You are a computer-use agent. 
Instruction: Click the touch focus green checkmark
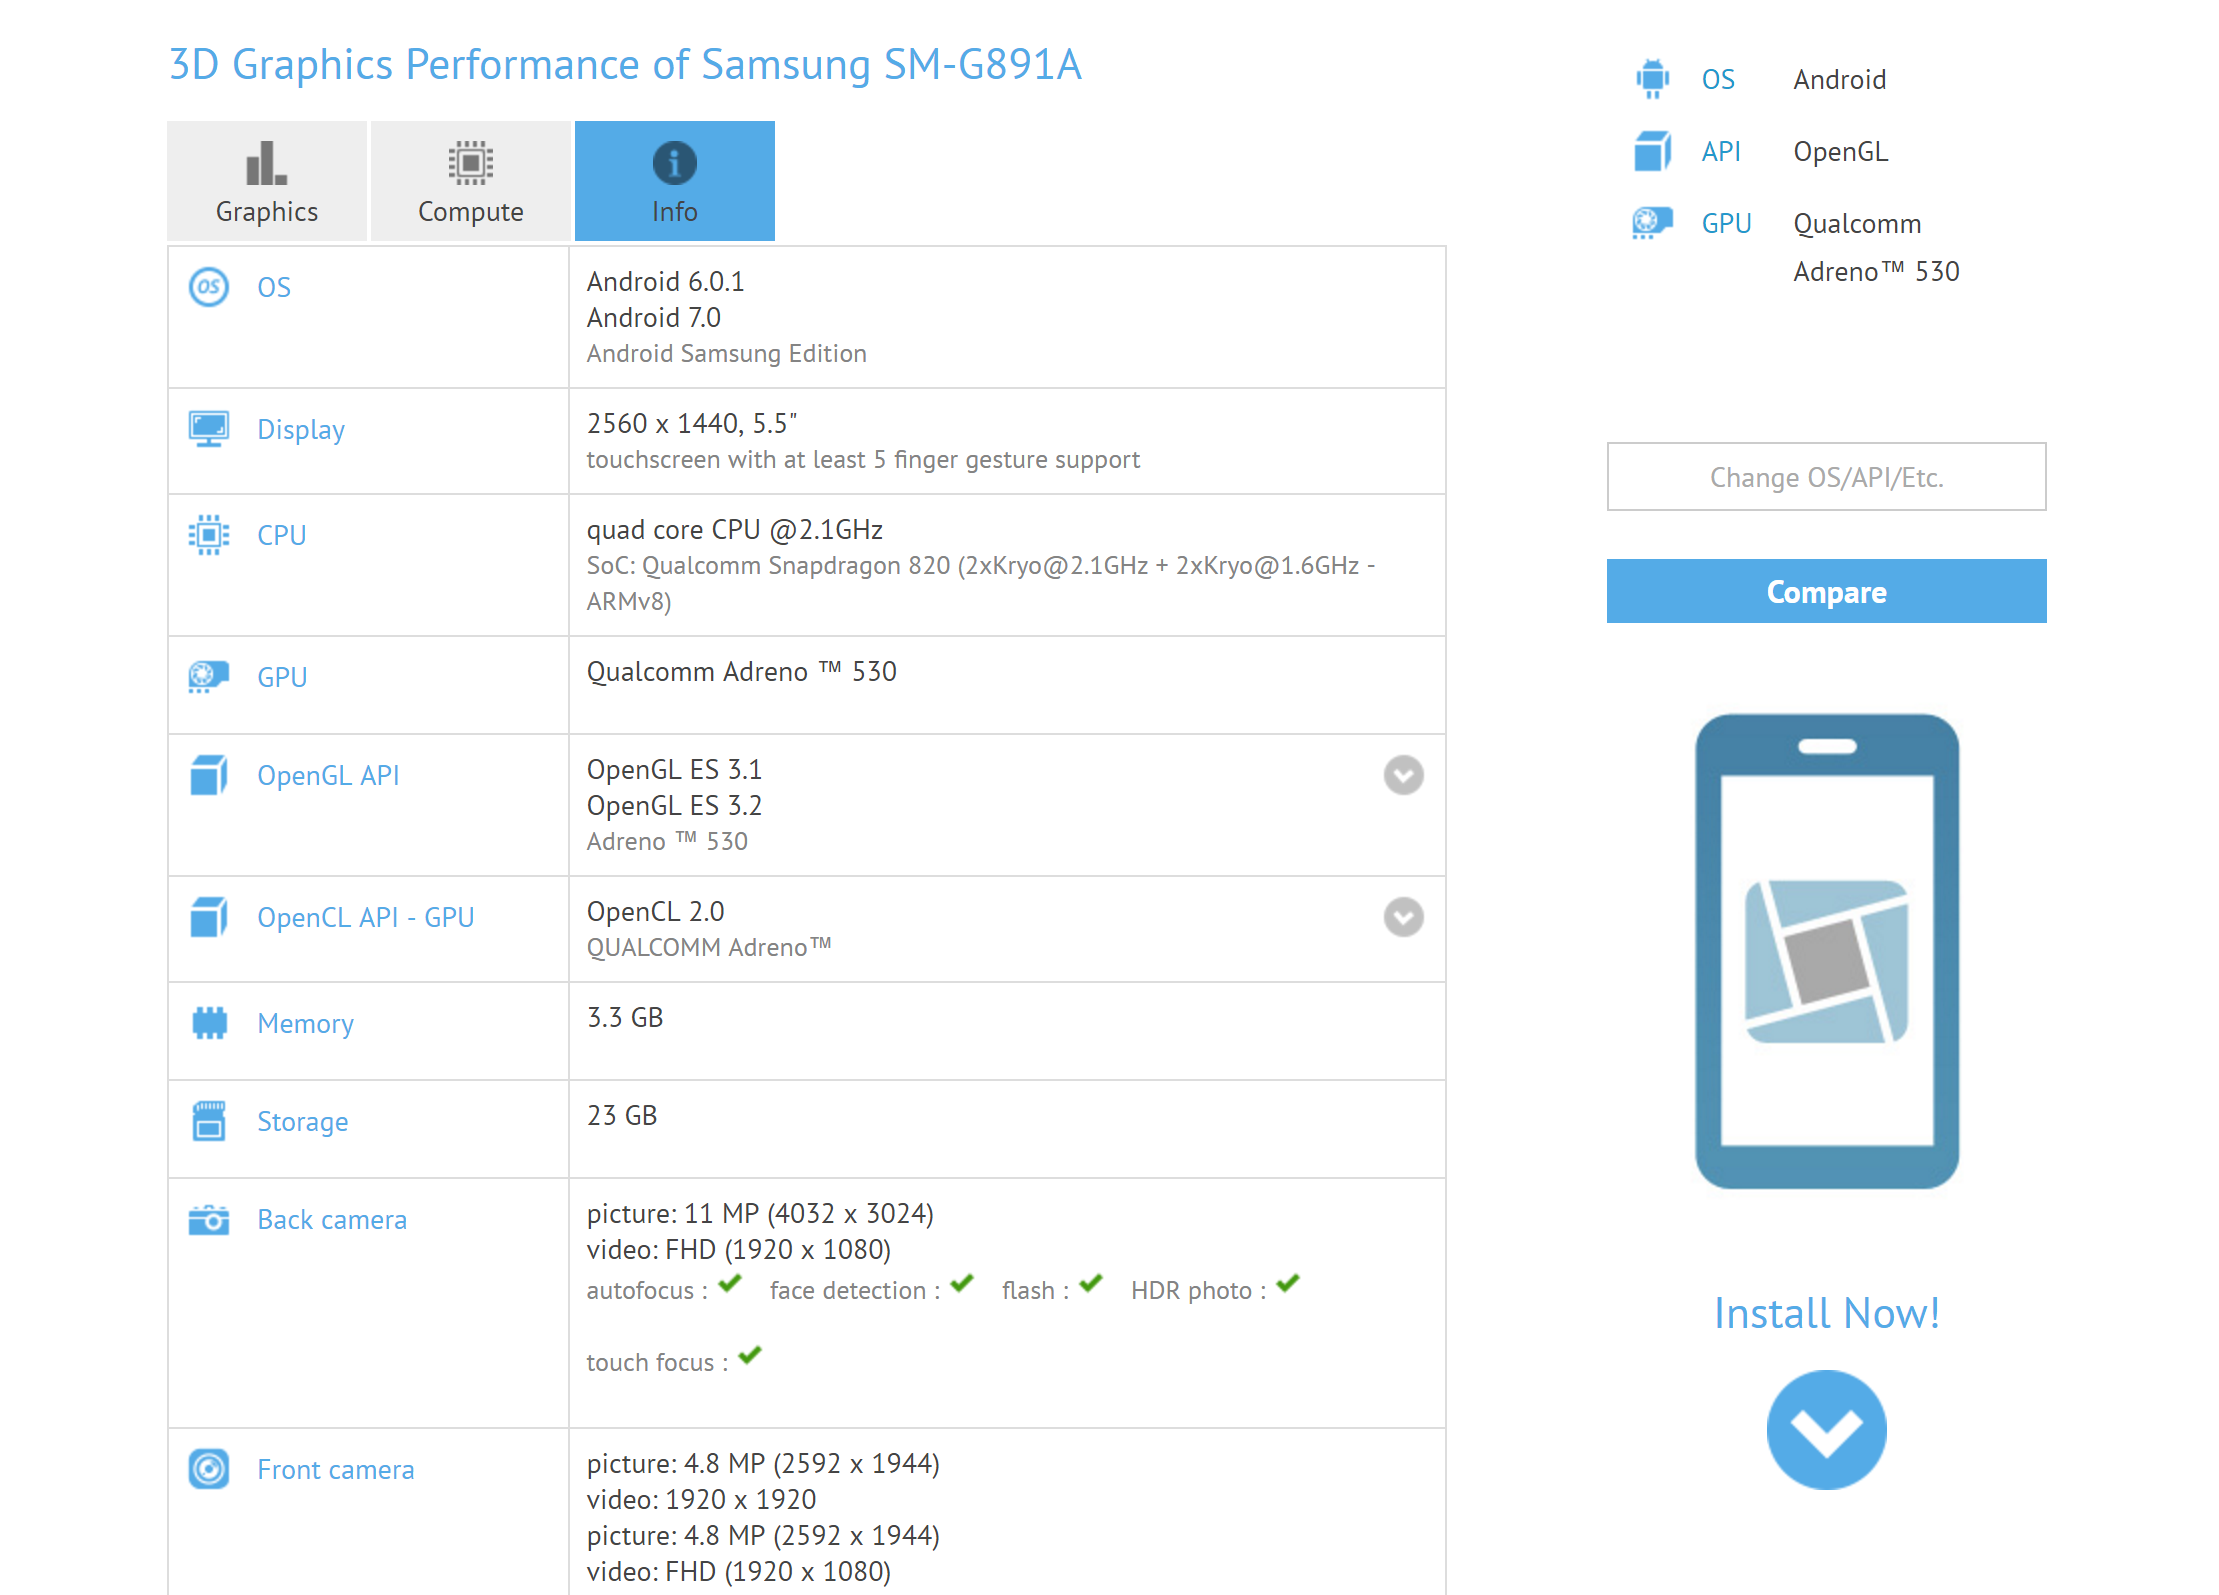pos(750,1355)
